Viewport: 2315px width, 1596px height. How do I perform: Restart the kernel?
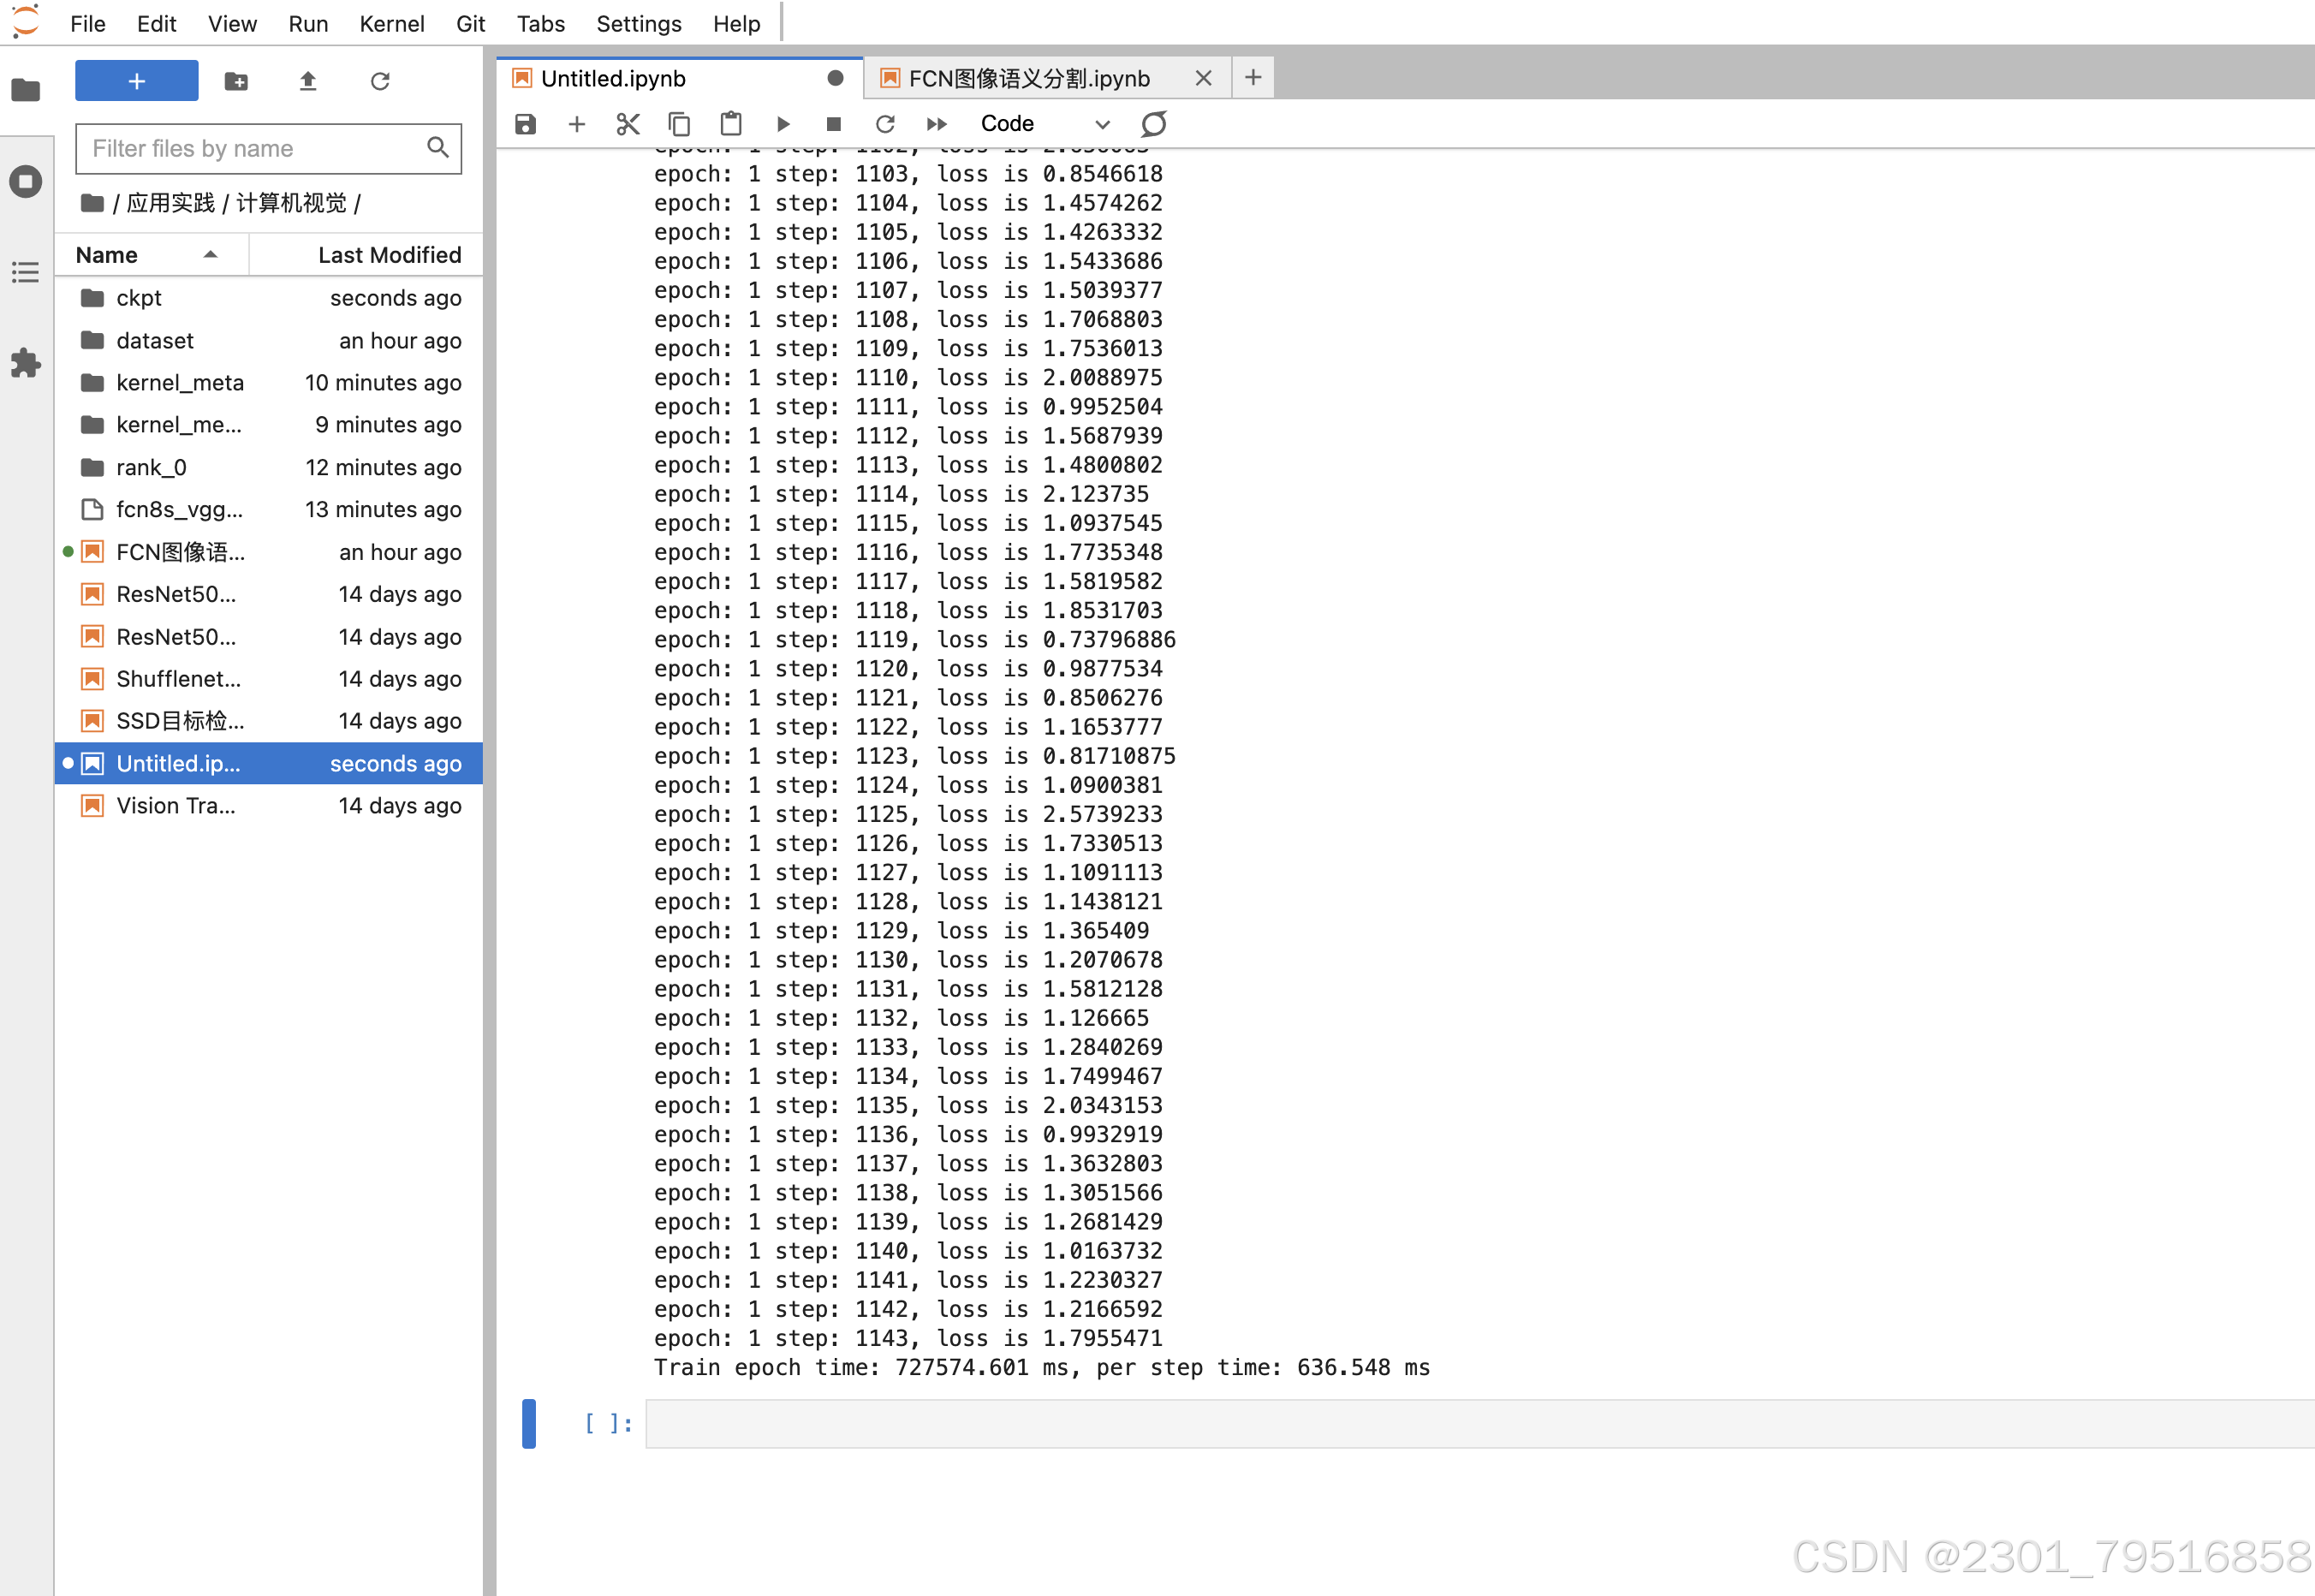(x=885, y=124)
